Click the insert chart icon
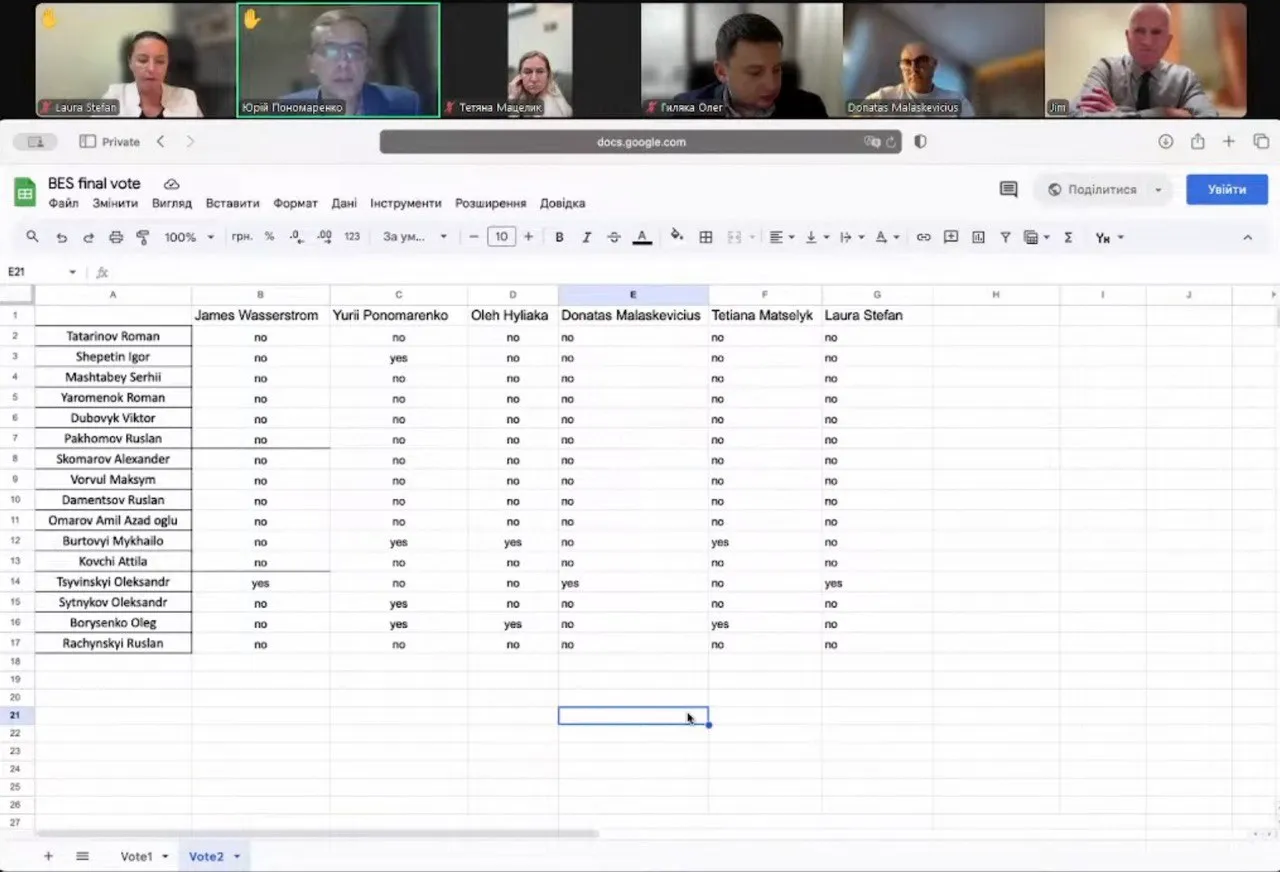Image resolution: width=1280 pixels, height=872 pixels. pyautogui.click(x=978, y=237)
